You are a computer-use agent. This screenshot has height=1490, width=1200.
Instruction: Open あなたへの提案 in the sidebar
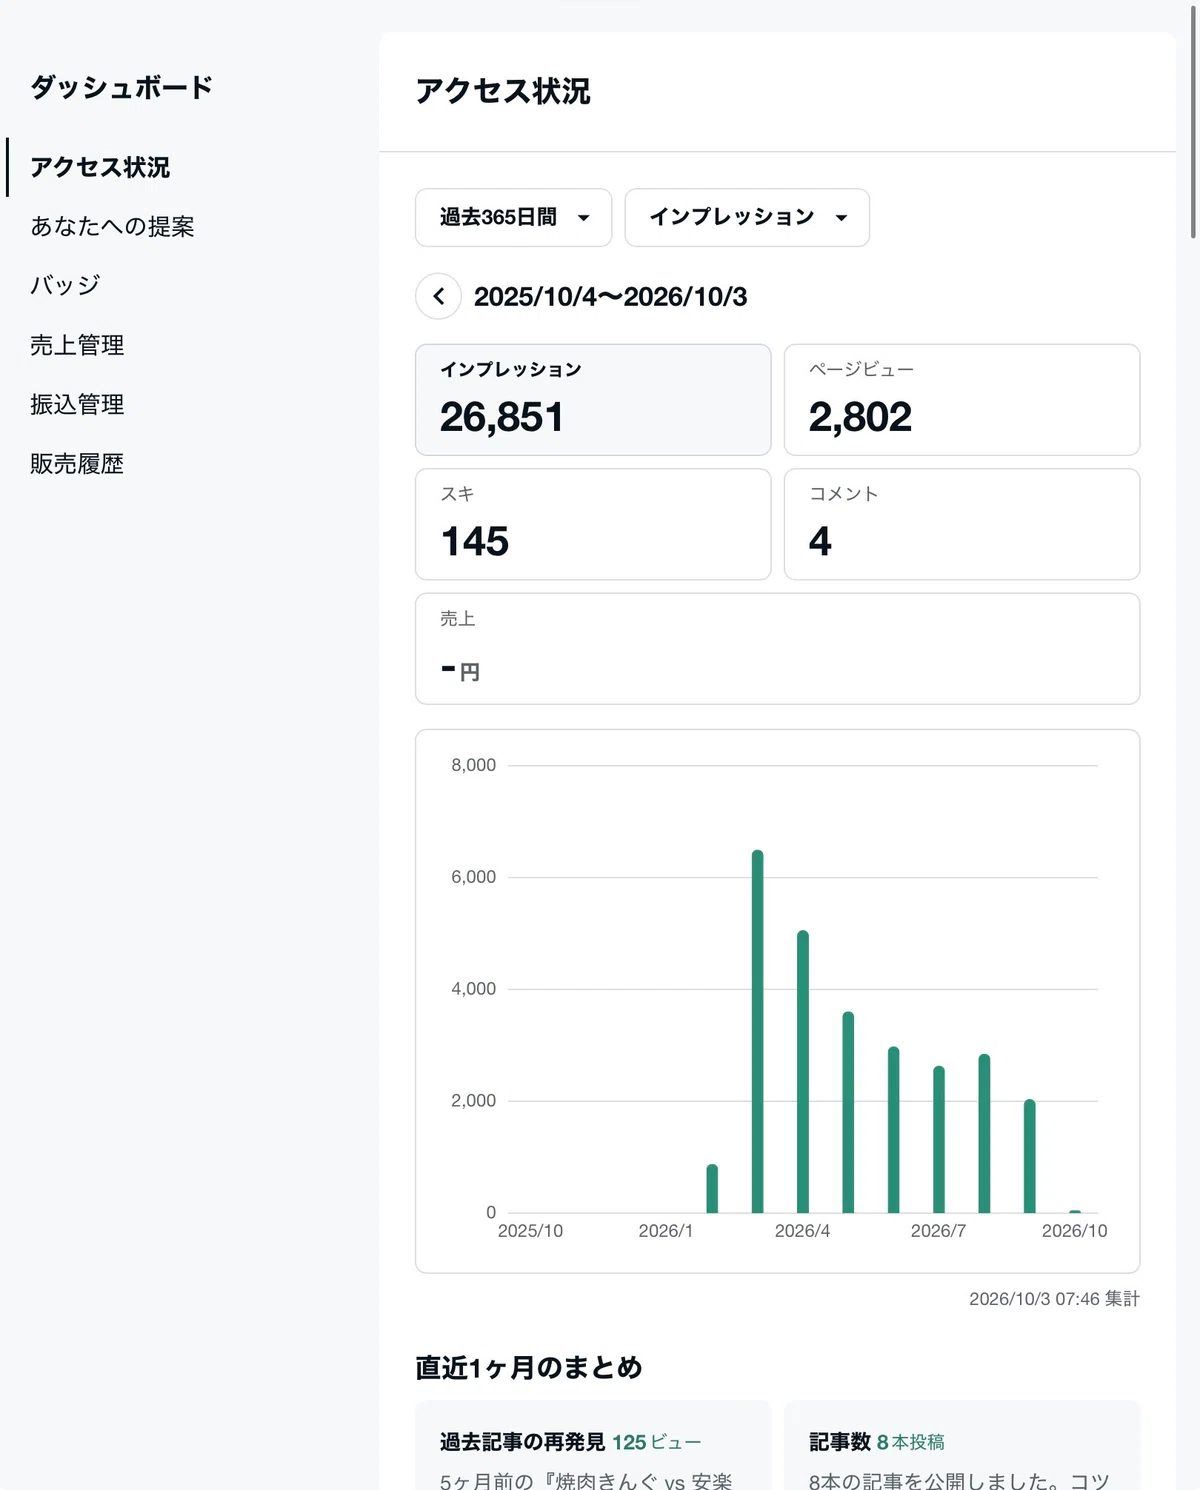click(x=112, y=226)
